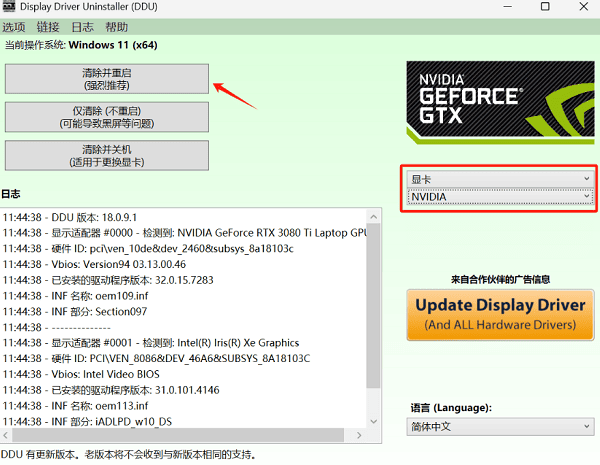Image resolution: width=600 pixels, height=465 pixels.
Task: Select log line INF 名称: oem109.inf
Action: click(x=75, y=295)
